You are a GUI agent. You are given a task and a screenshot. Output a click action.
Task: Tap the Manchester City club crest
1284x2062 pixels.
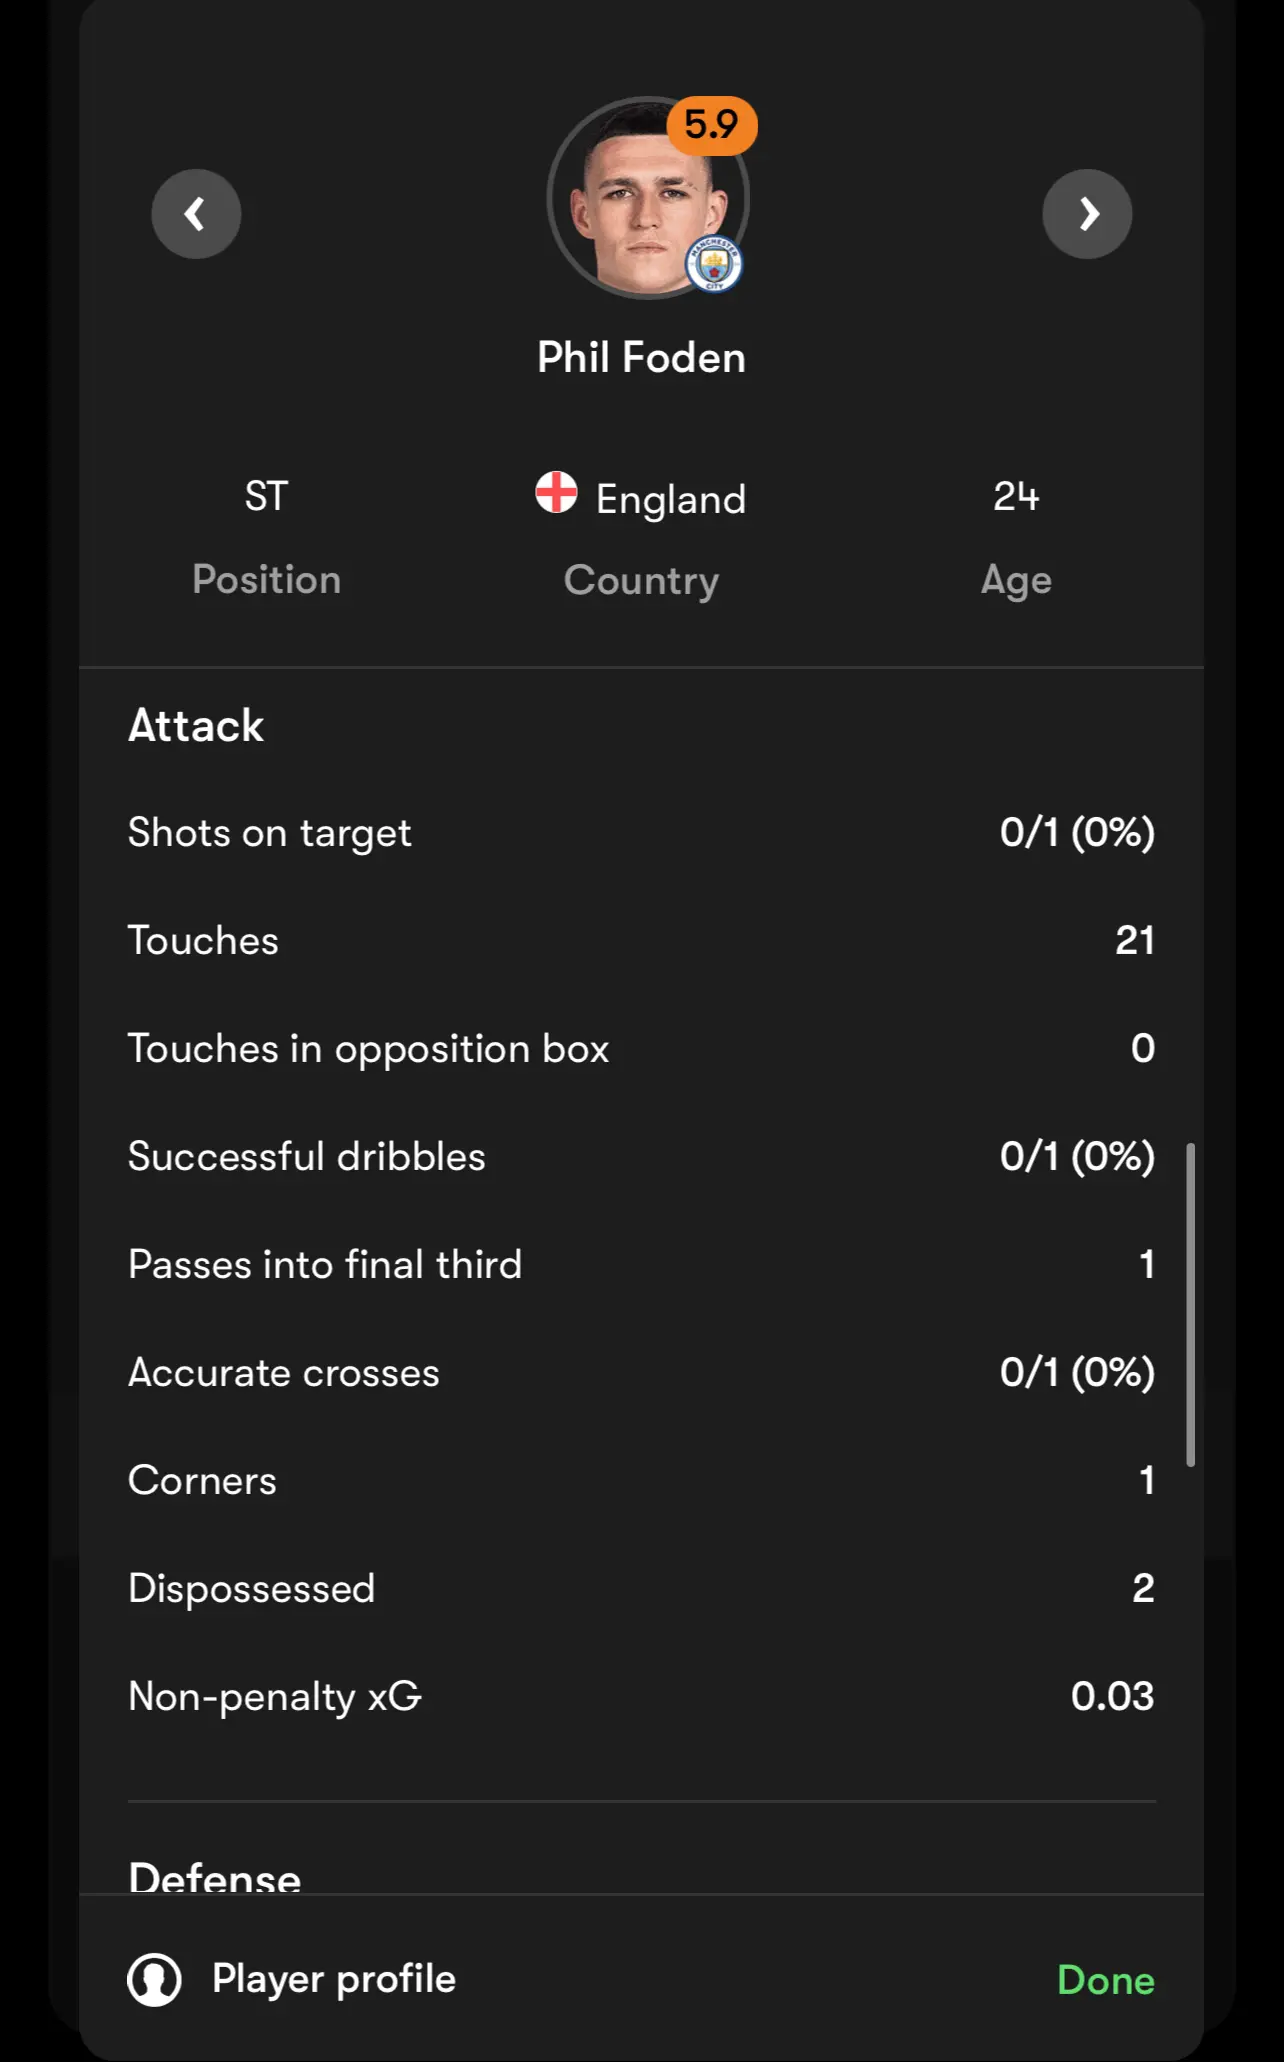point(714,265)
